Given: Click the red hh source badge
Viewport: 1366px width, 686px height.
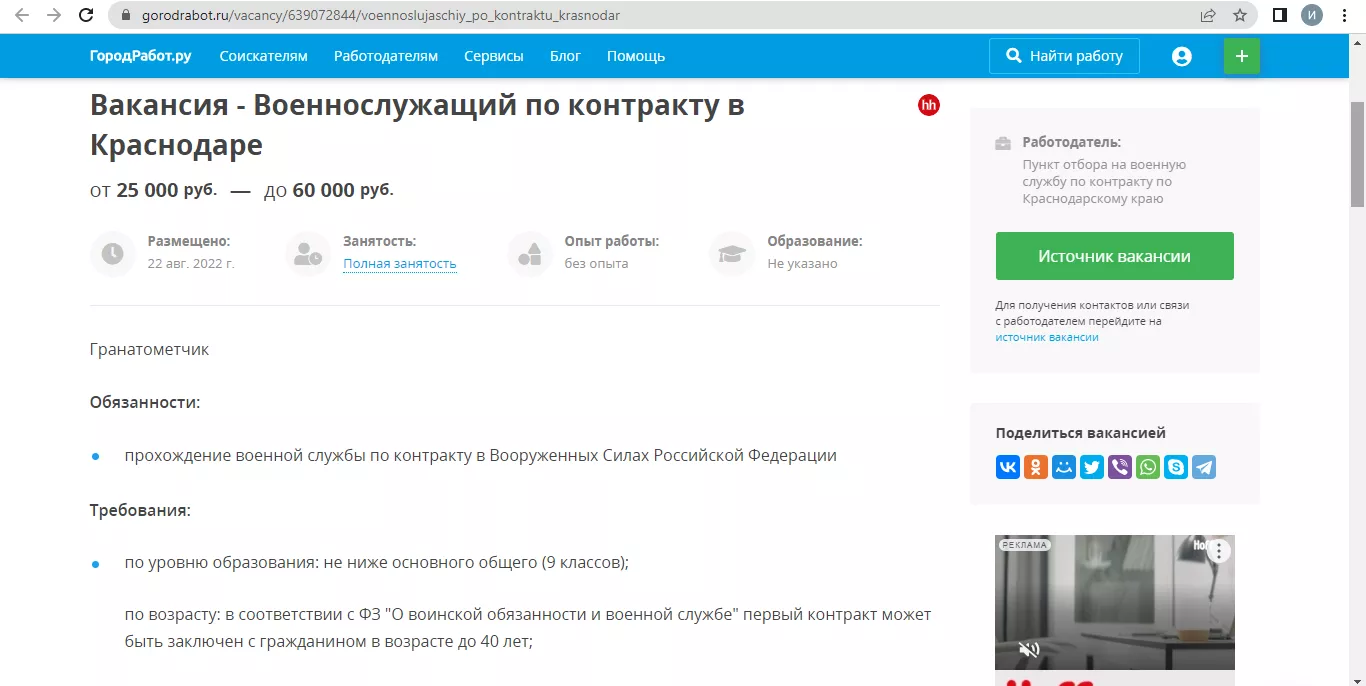Looking at the screenshot, I should coord(929,105).
